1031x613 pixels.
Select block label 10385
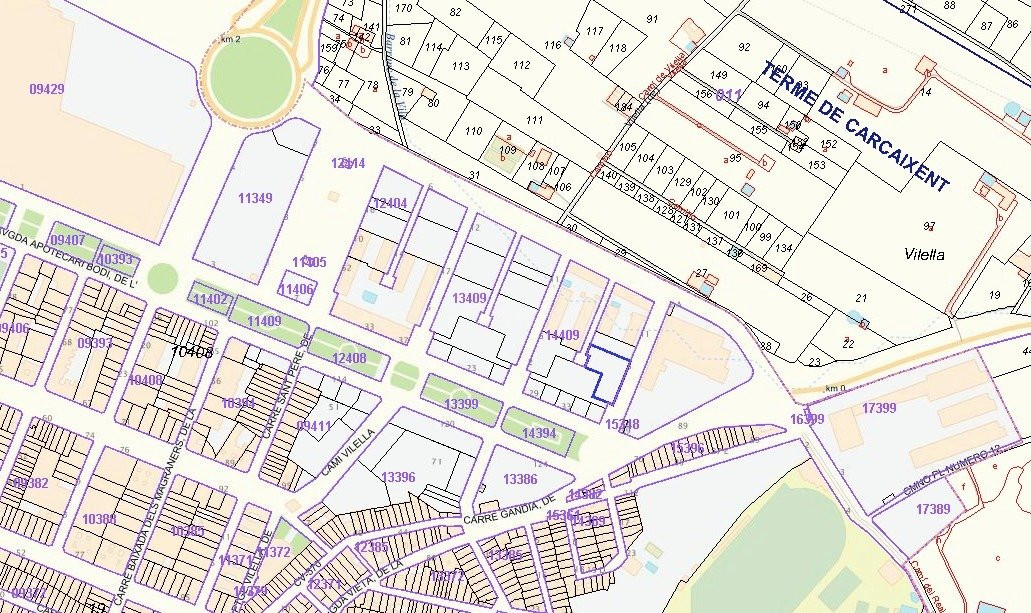[187, 530]
